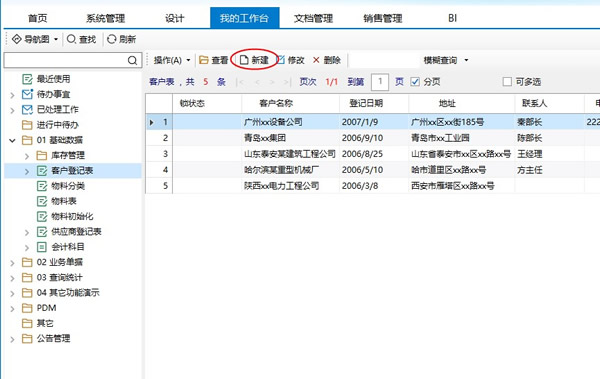Click the page number input field
The width and height of the screenshot is (600, 379).
tap(380, 82)
